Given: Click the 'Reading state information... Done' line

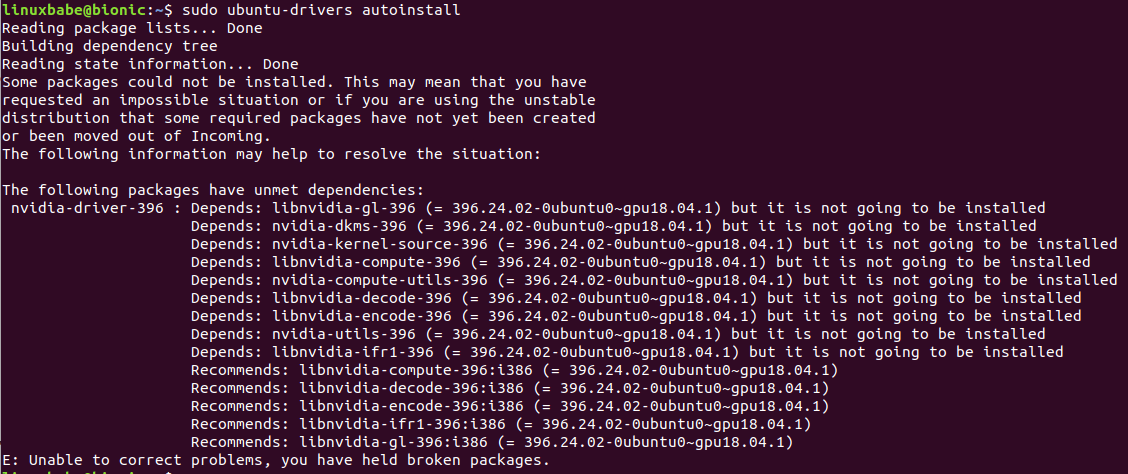Looking at the screenshot, I should 150,64.
